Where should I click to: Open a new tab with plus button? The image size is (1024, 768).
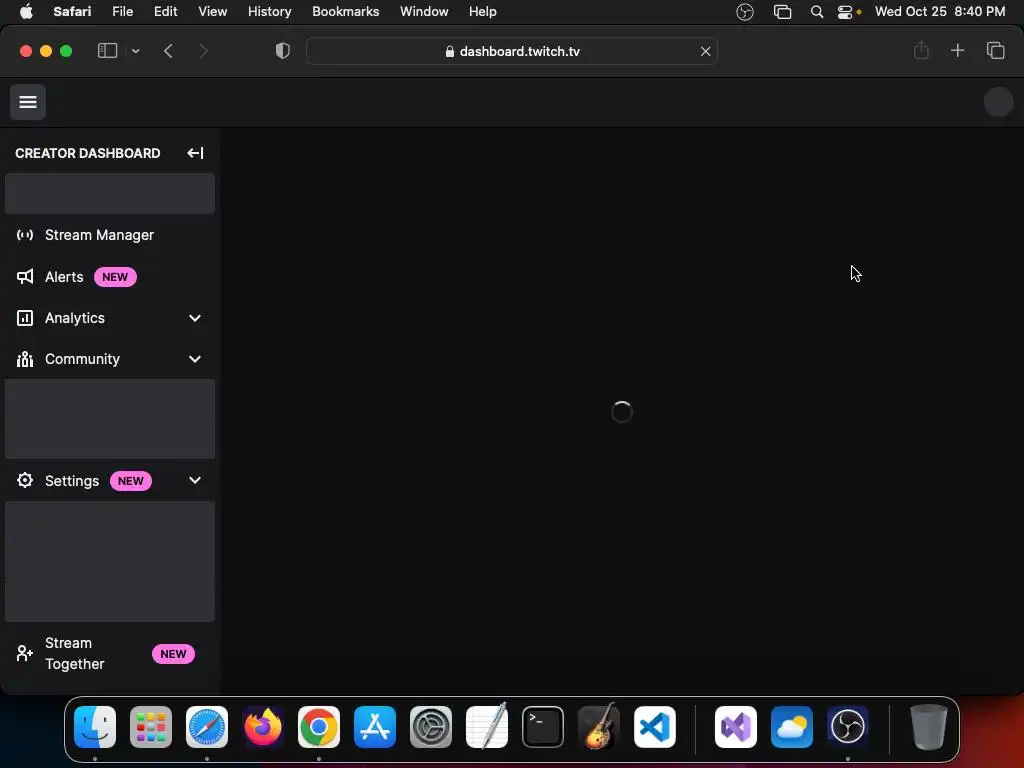[x=957, y=50]
